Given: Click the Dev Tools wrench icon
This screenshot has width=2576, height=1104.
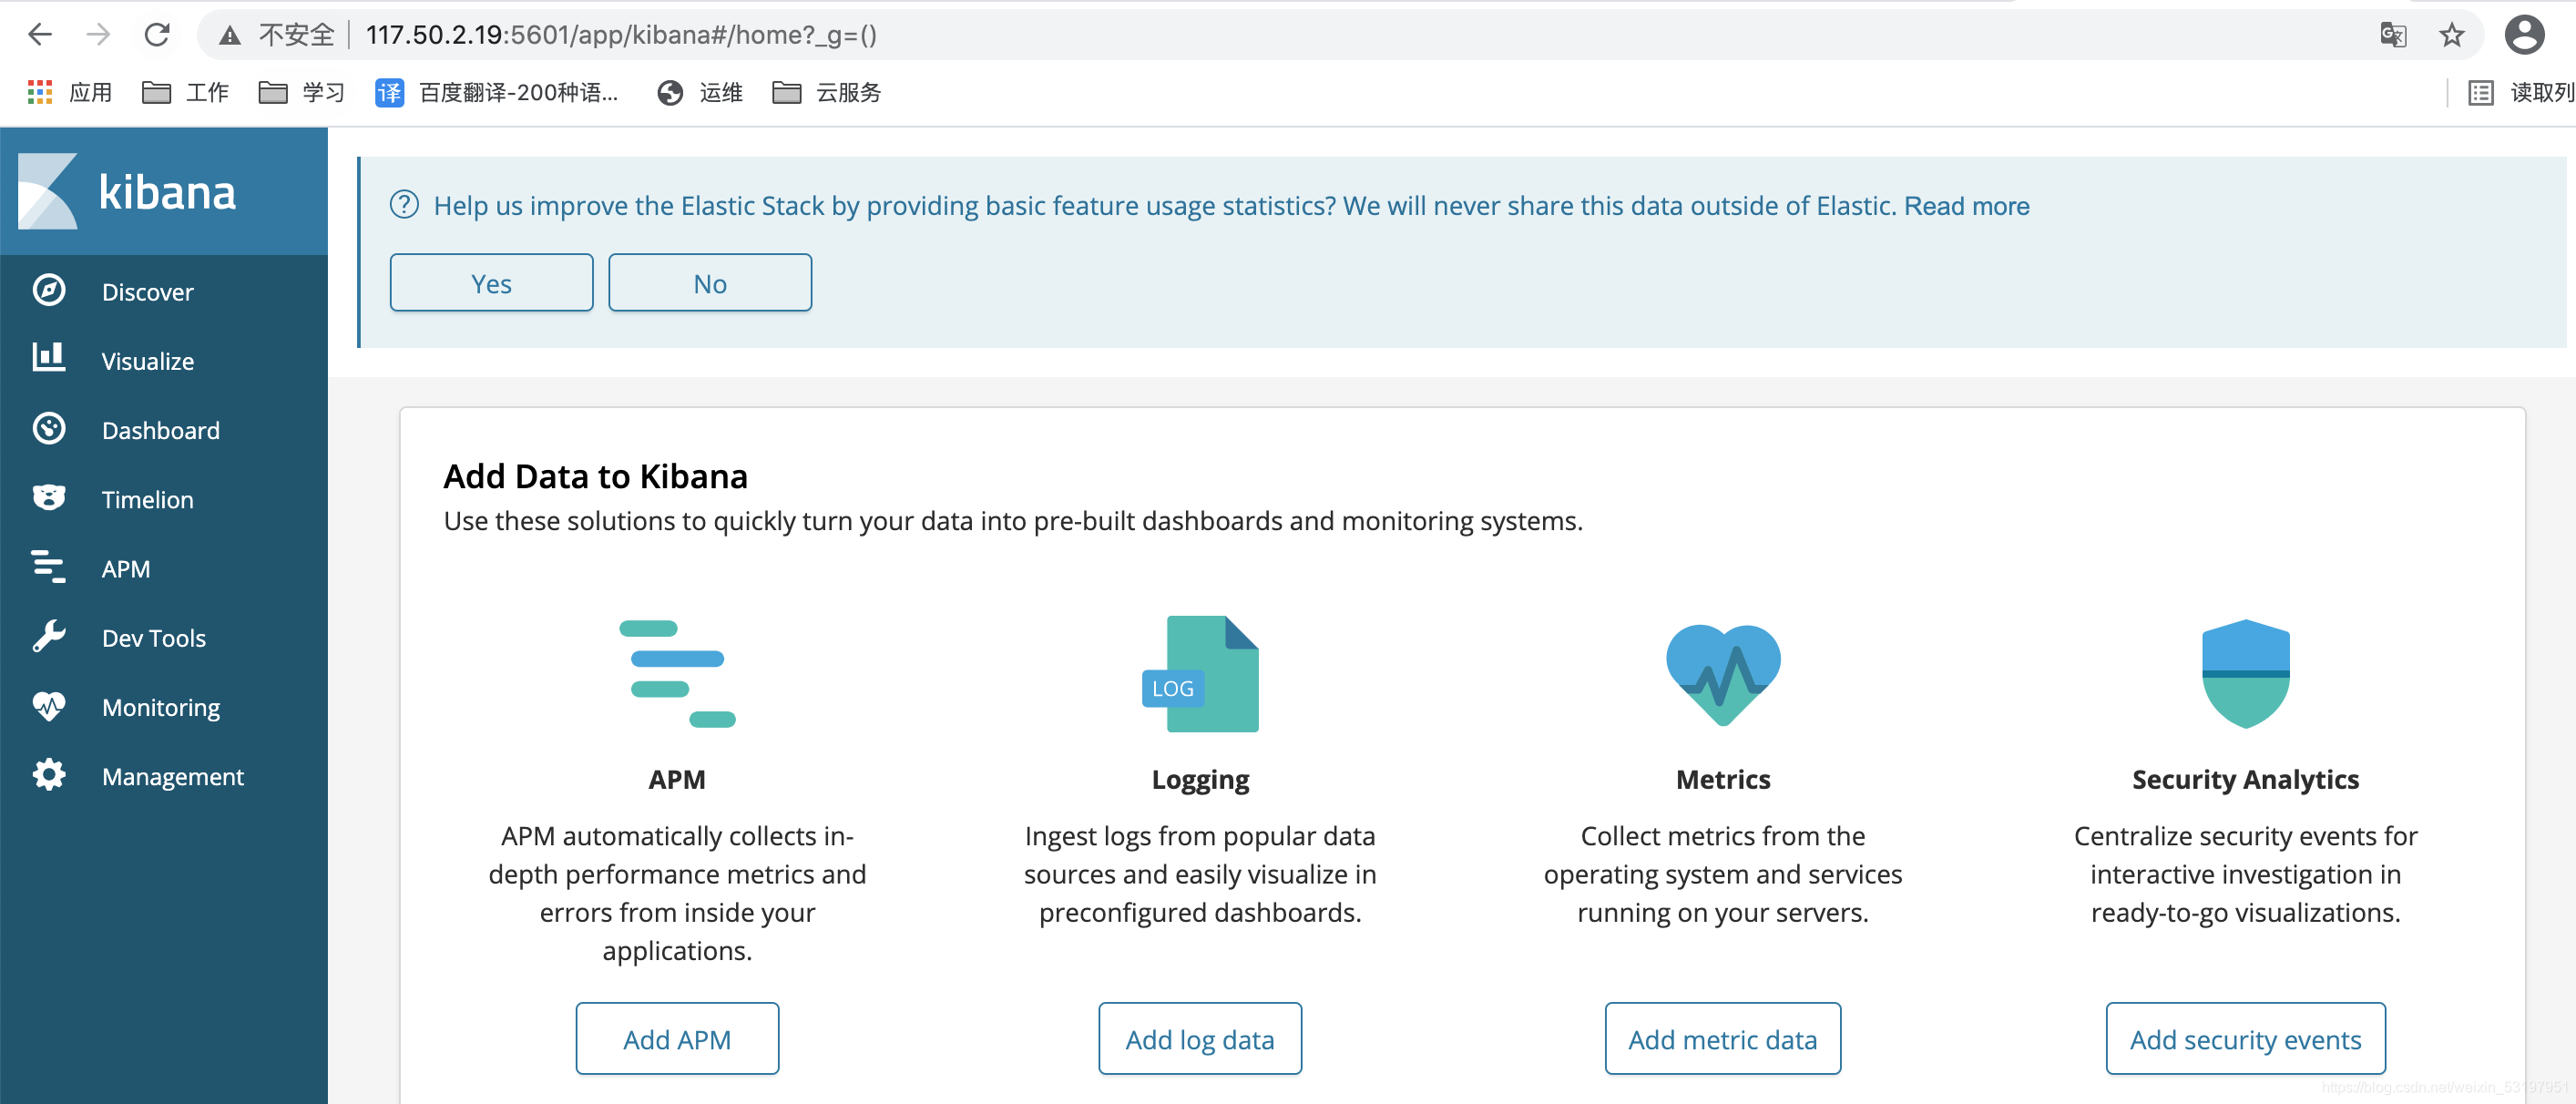Looking at the screenshot, I should coord(48,636).
